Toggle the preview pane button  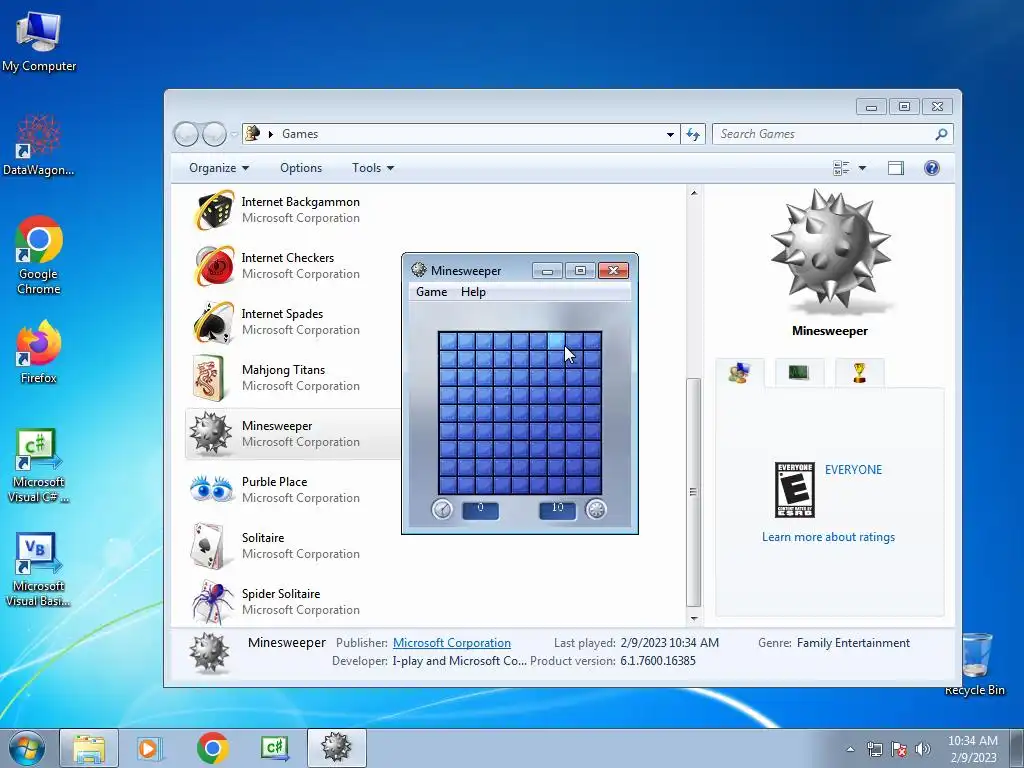pyautogui.click(x=895, y=168)
